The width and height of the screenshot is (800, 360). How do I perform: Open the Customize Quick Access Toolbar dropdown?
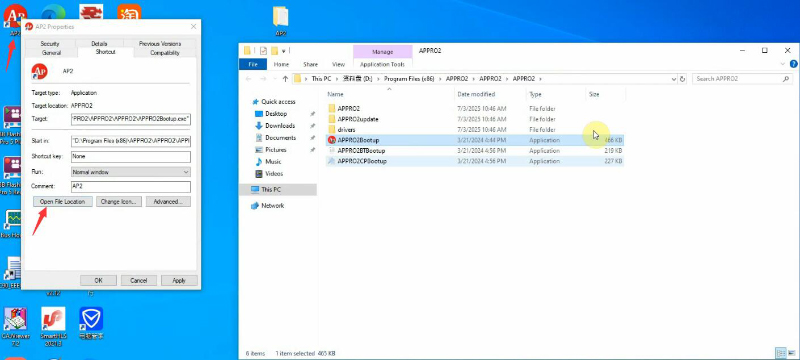pyautogui.click(x=284, y=50)
